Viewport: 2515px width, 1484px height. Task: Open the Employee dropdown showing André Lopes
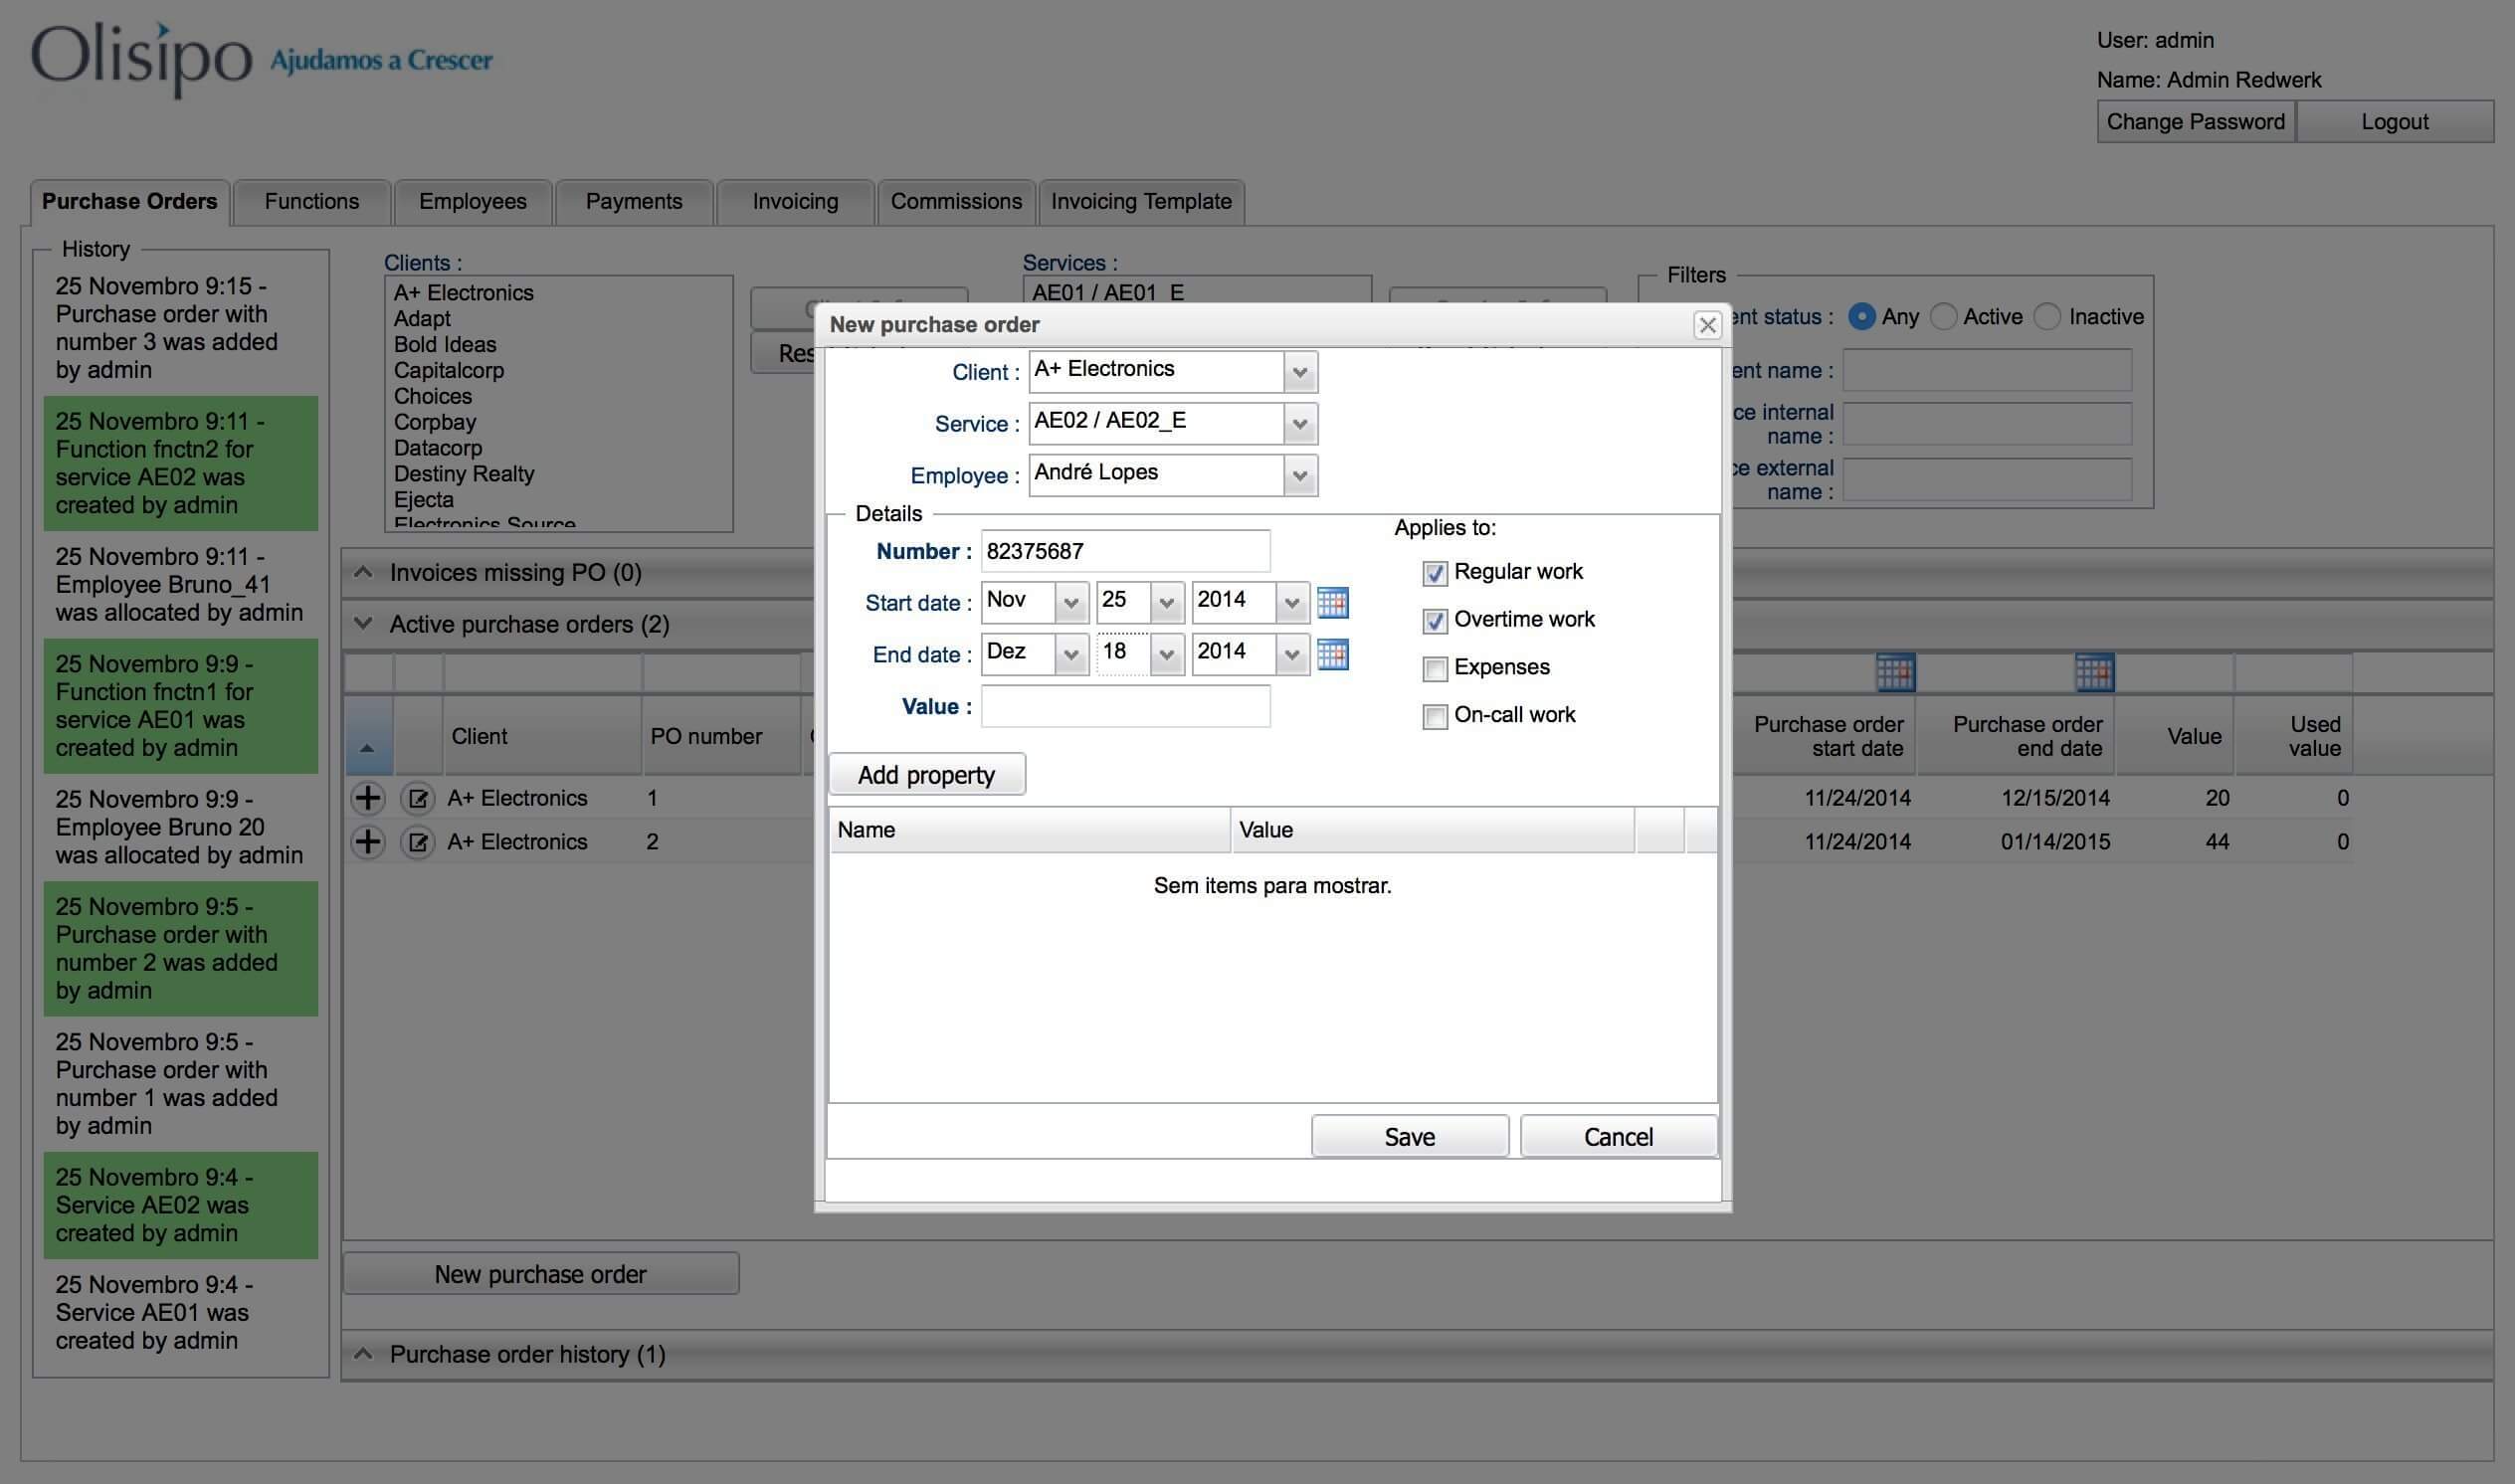1299,476
